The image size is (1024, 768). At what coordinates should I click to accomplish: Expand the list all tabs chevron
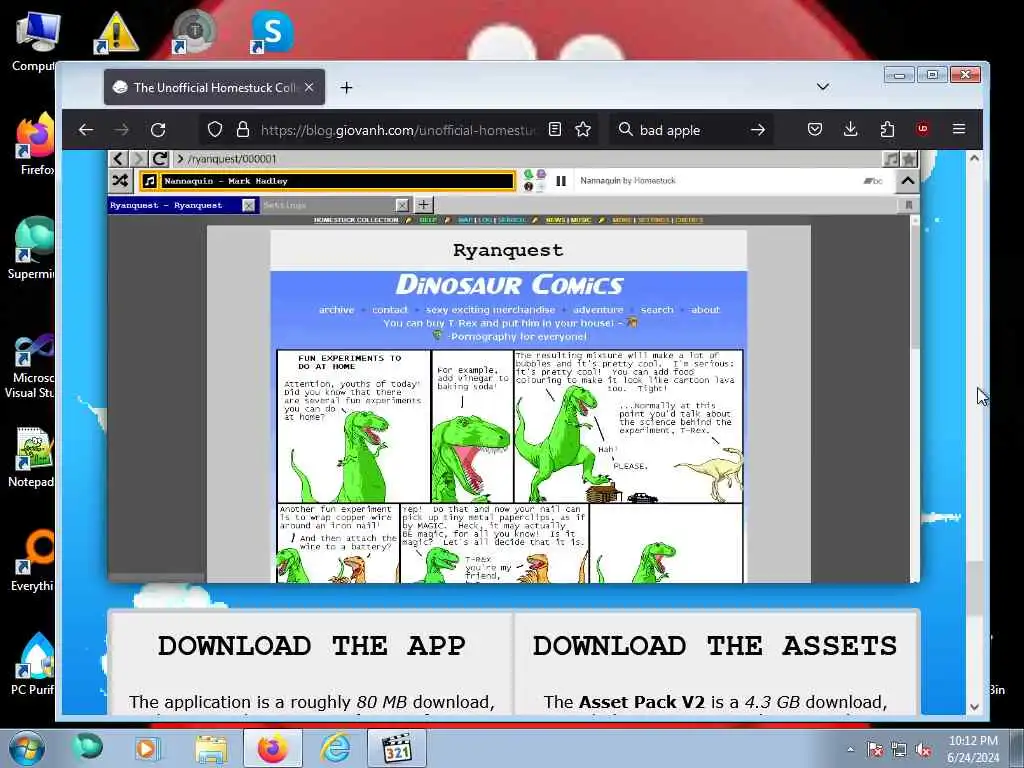click(823, 87)
